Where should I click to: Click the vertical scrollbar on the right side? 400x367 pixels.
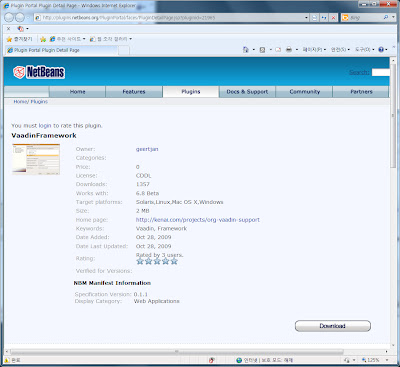click(393, 115)
